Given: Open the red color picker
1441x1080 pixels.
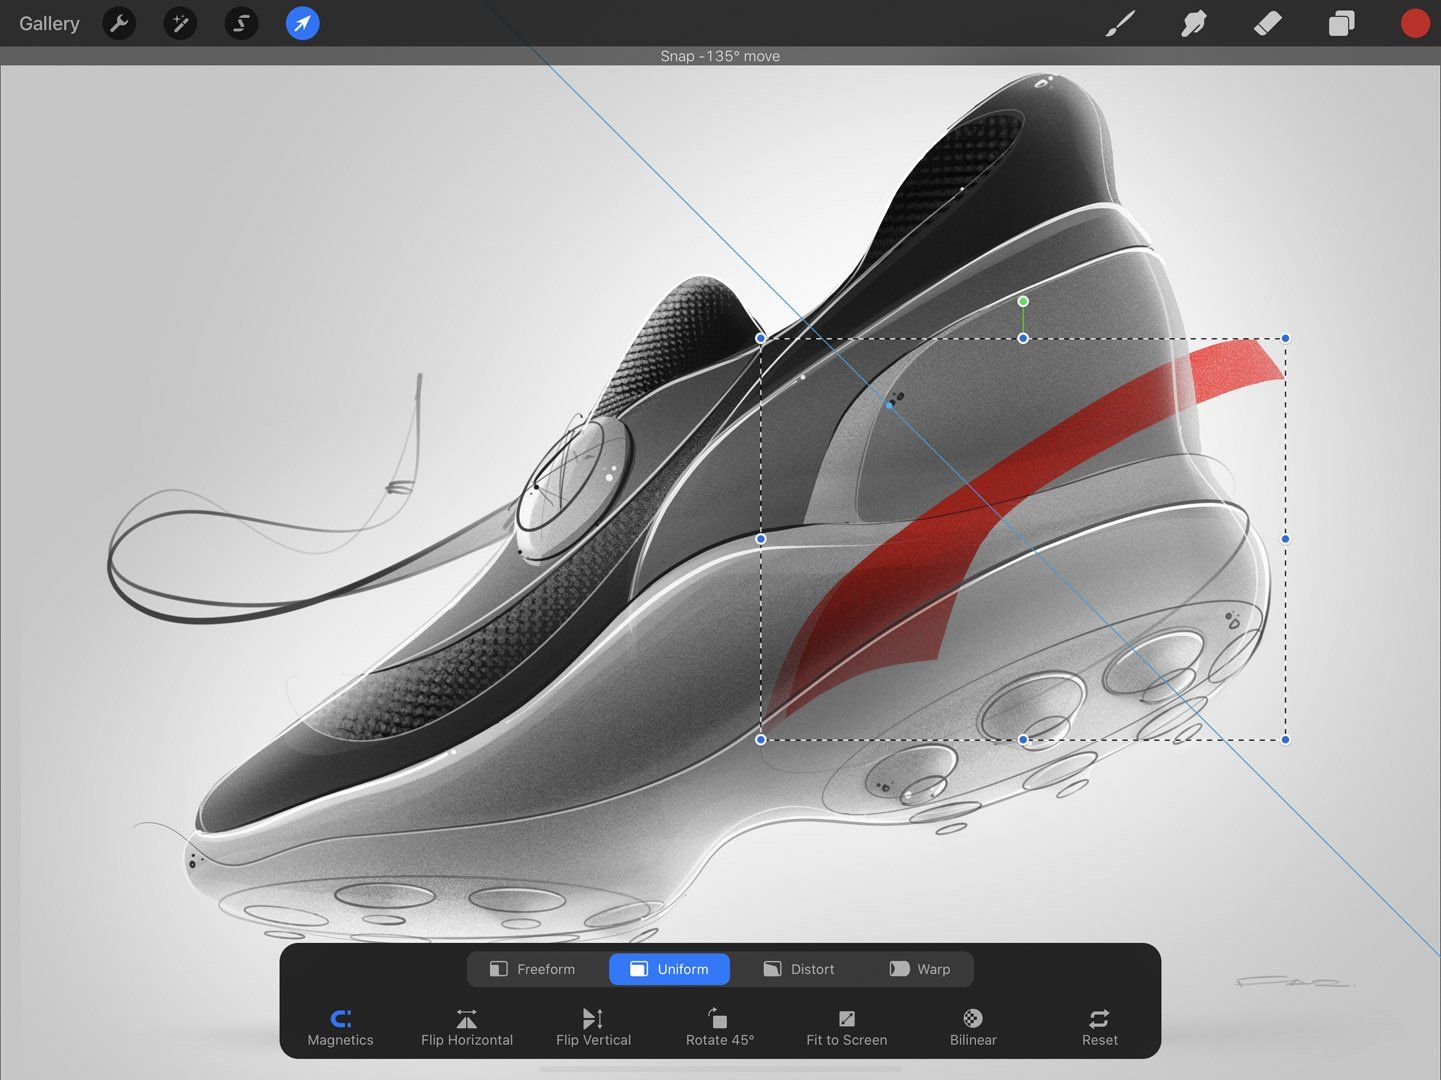Looking at the screenshot, I should click(1414, 23).
